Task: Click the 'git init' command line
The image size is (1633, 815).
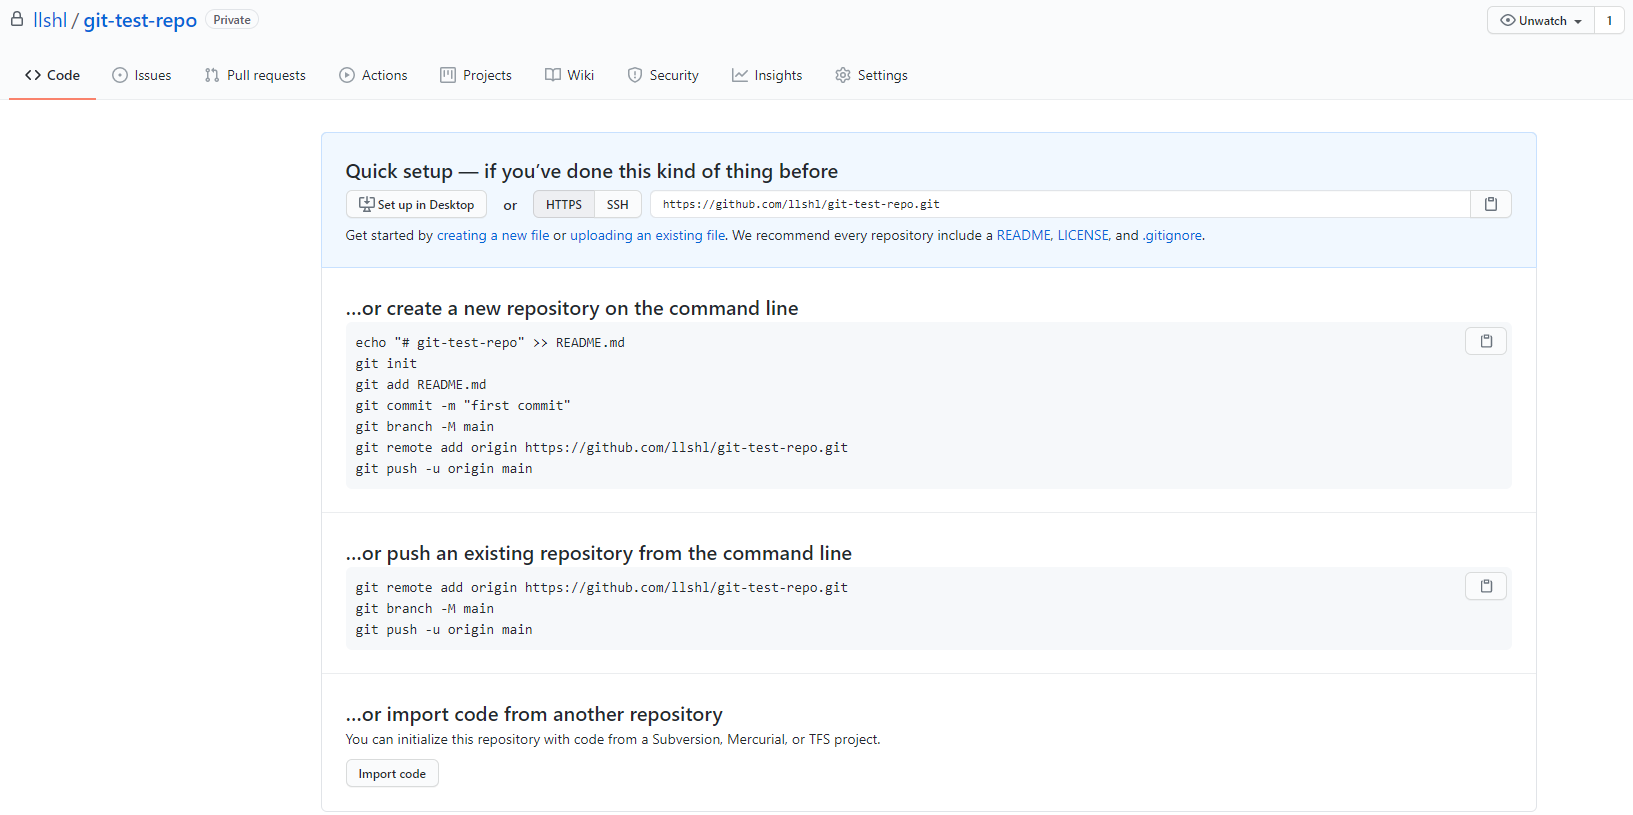Action: 386,364
